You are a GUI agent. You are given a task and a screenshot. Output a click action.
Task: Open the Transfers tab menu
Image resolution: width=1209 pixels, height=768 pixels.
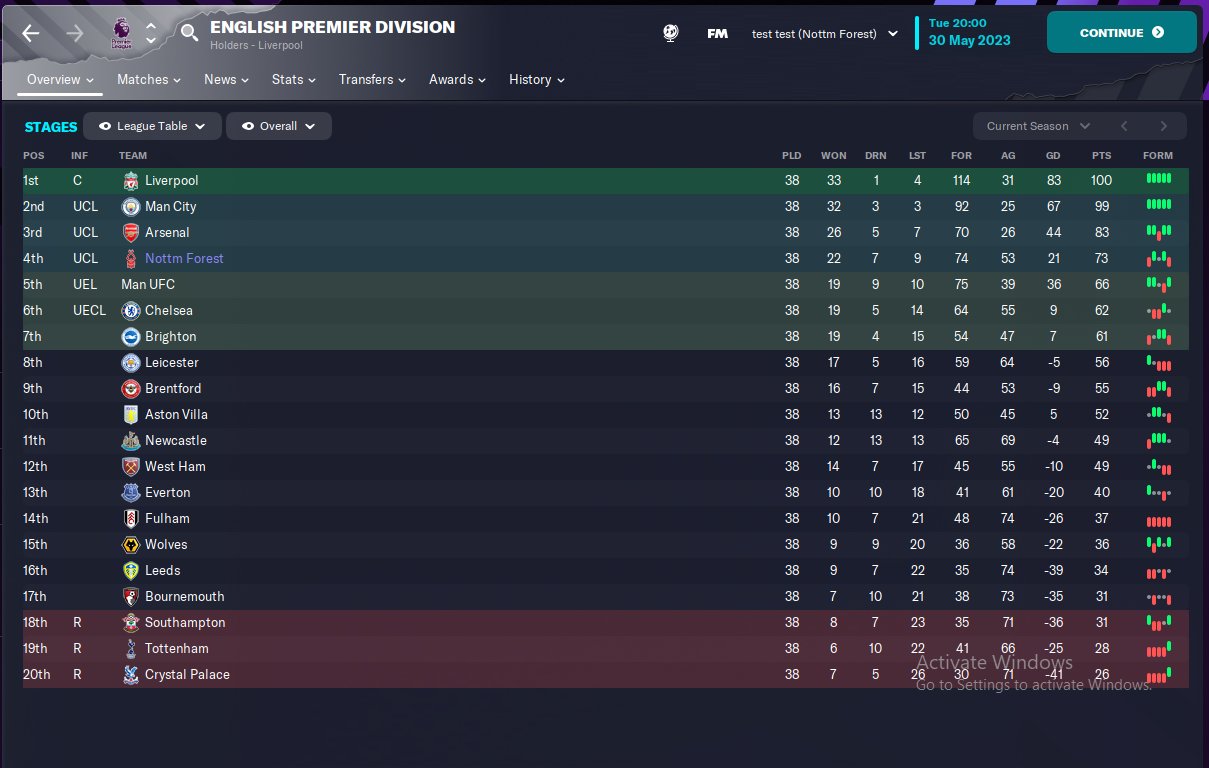tap(372, 79)
